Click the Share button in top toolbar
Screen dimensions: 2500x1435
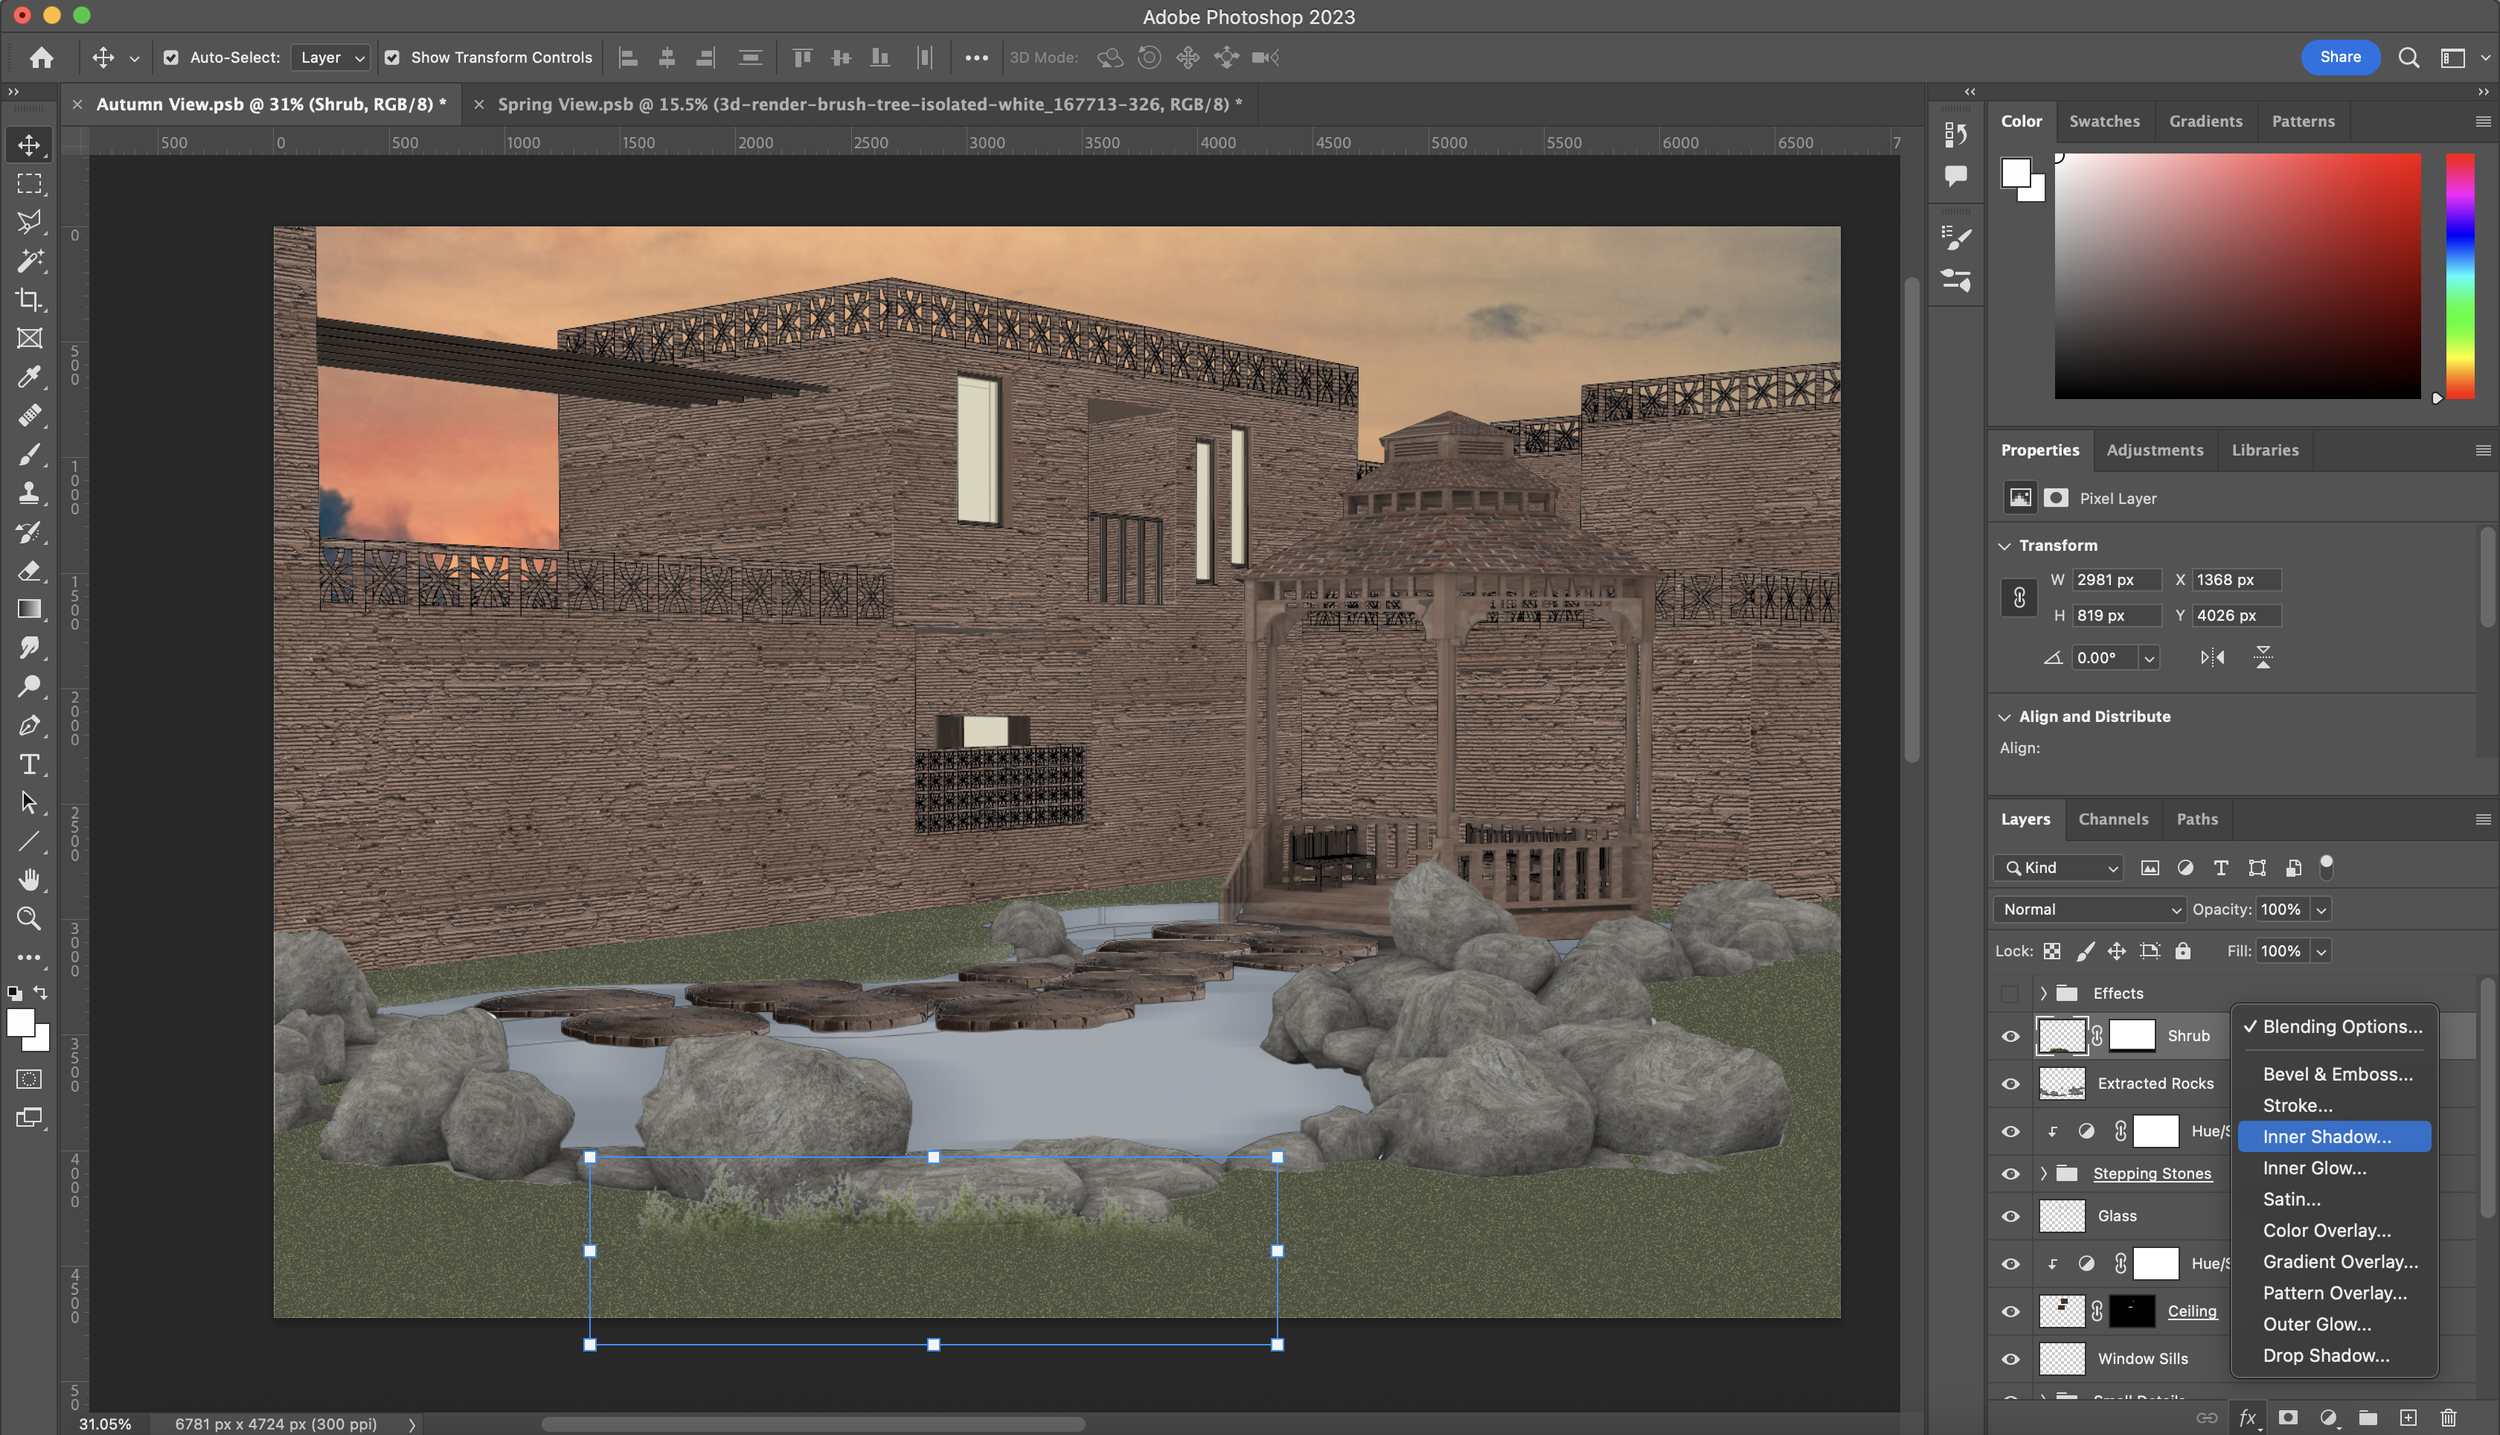click(x=2340, y=57)
